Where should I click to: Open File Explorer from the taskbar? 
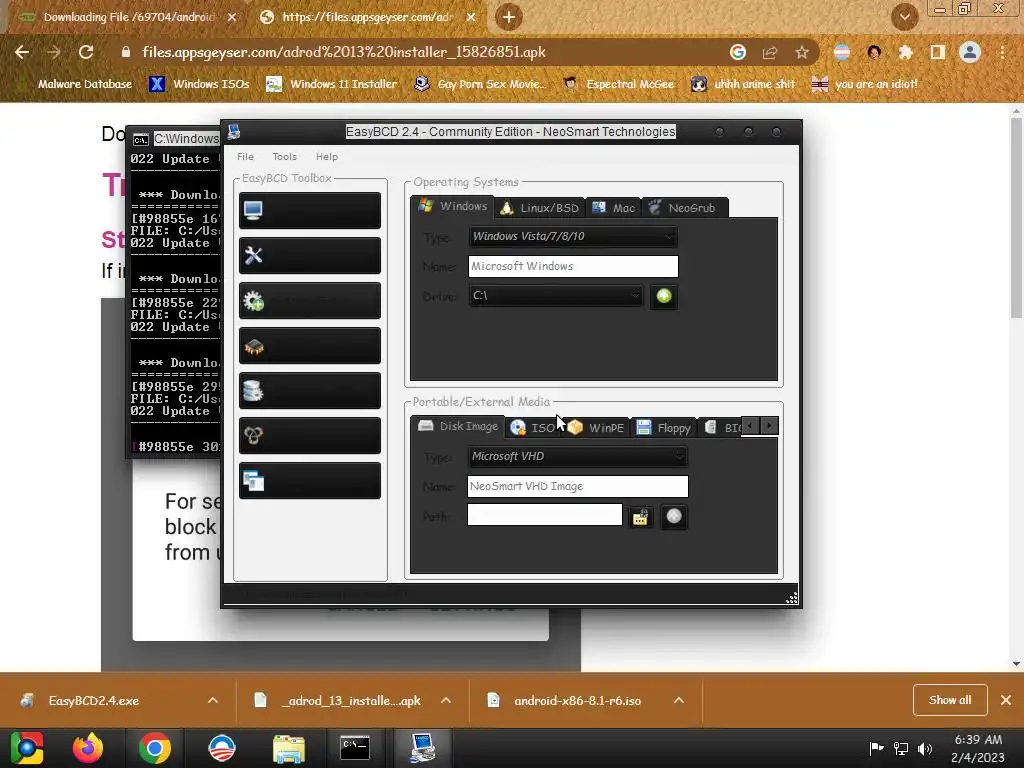tap(289, 748)
